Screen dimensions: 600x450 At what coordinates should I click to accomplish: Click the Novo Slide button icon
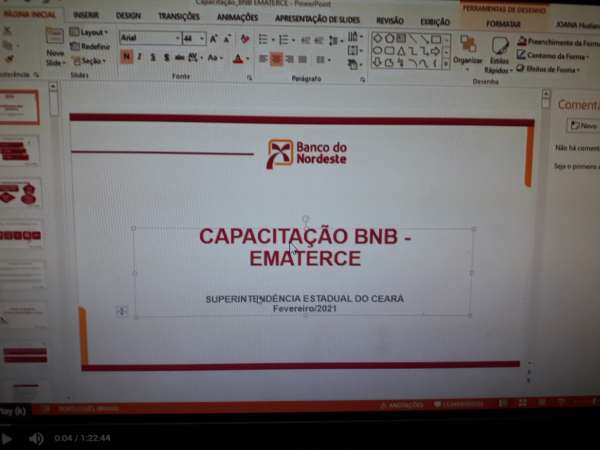(54, 36)
